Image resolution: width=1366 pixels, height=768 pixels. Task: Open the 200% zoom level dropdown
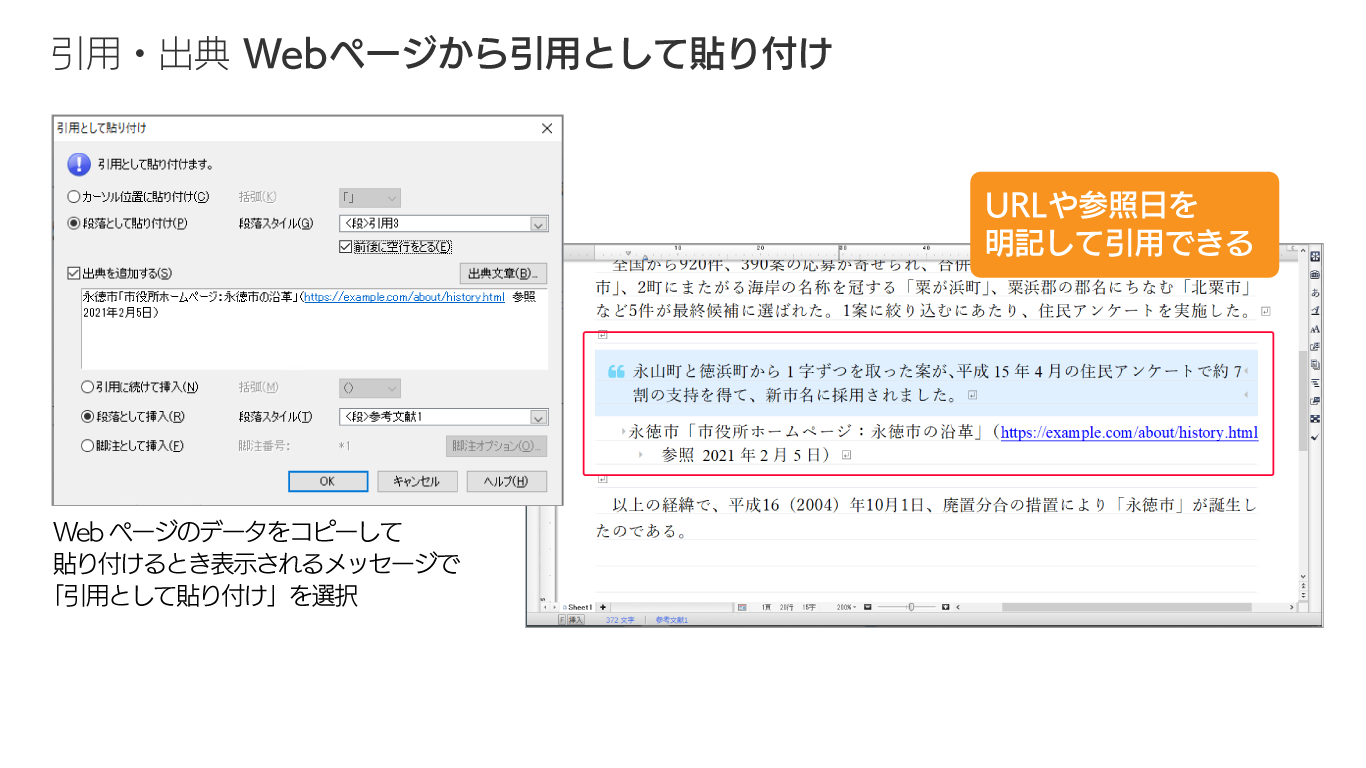(844, 607)
